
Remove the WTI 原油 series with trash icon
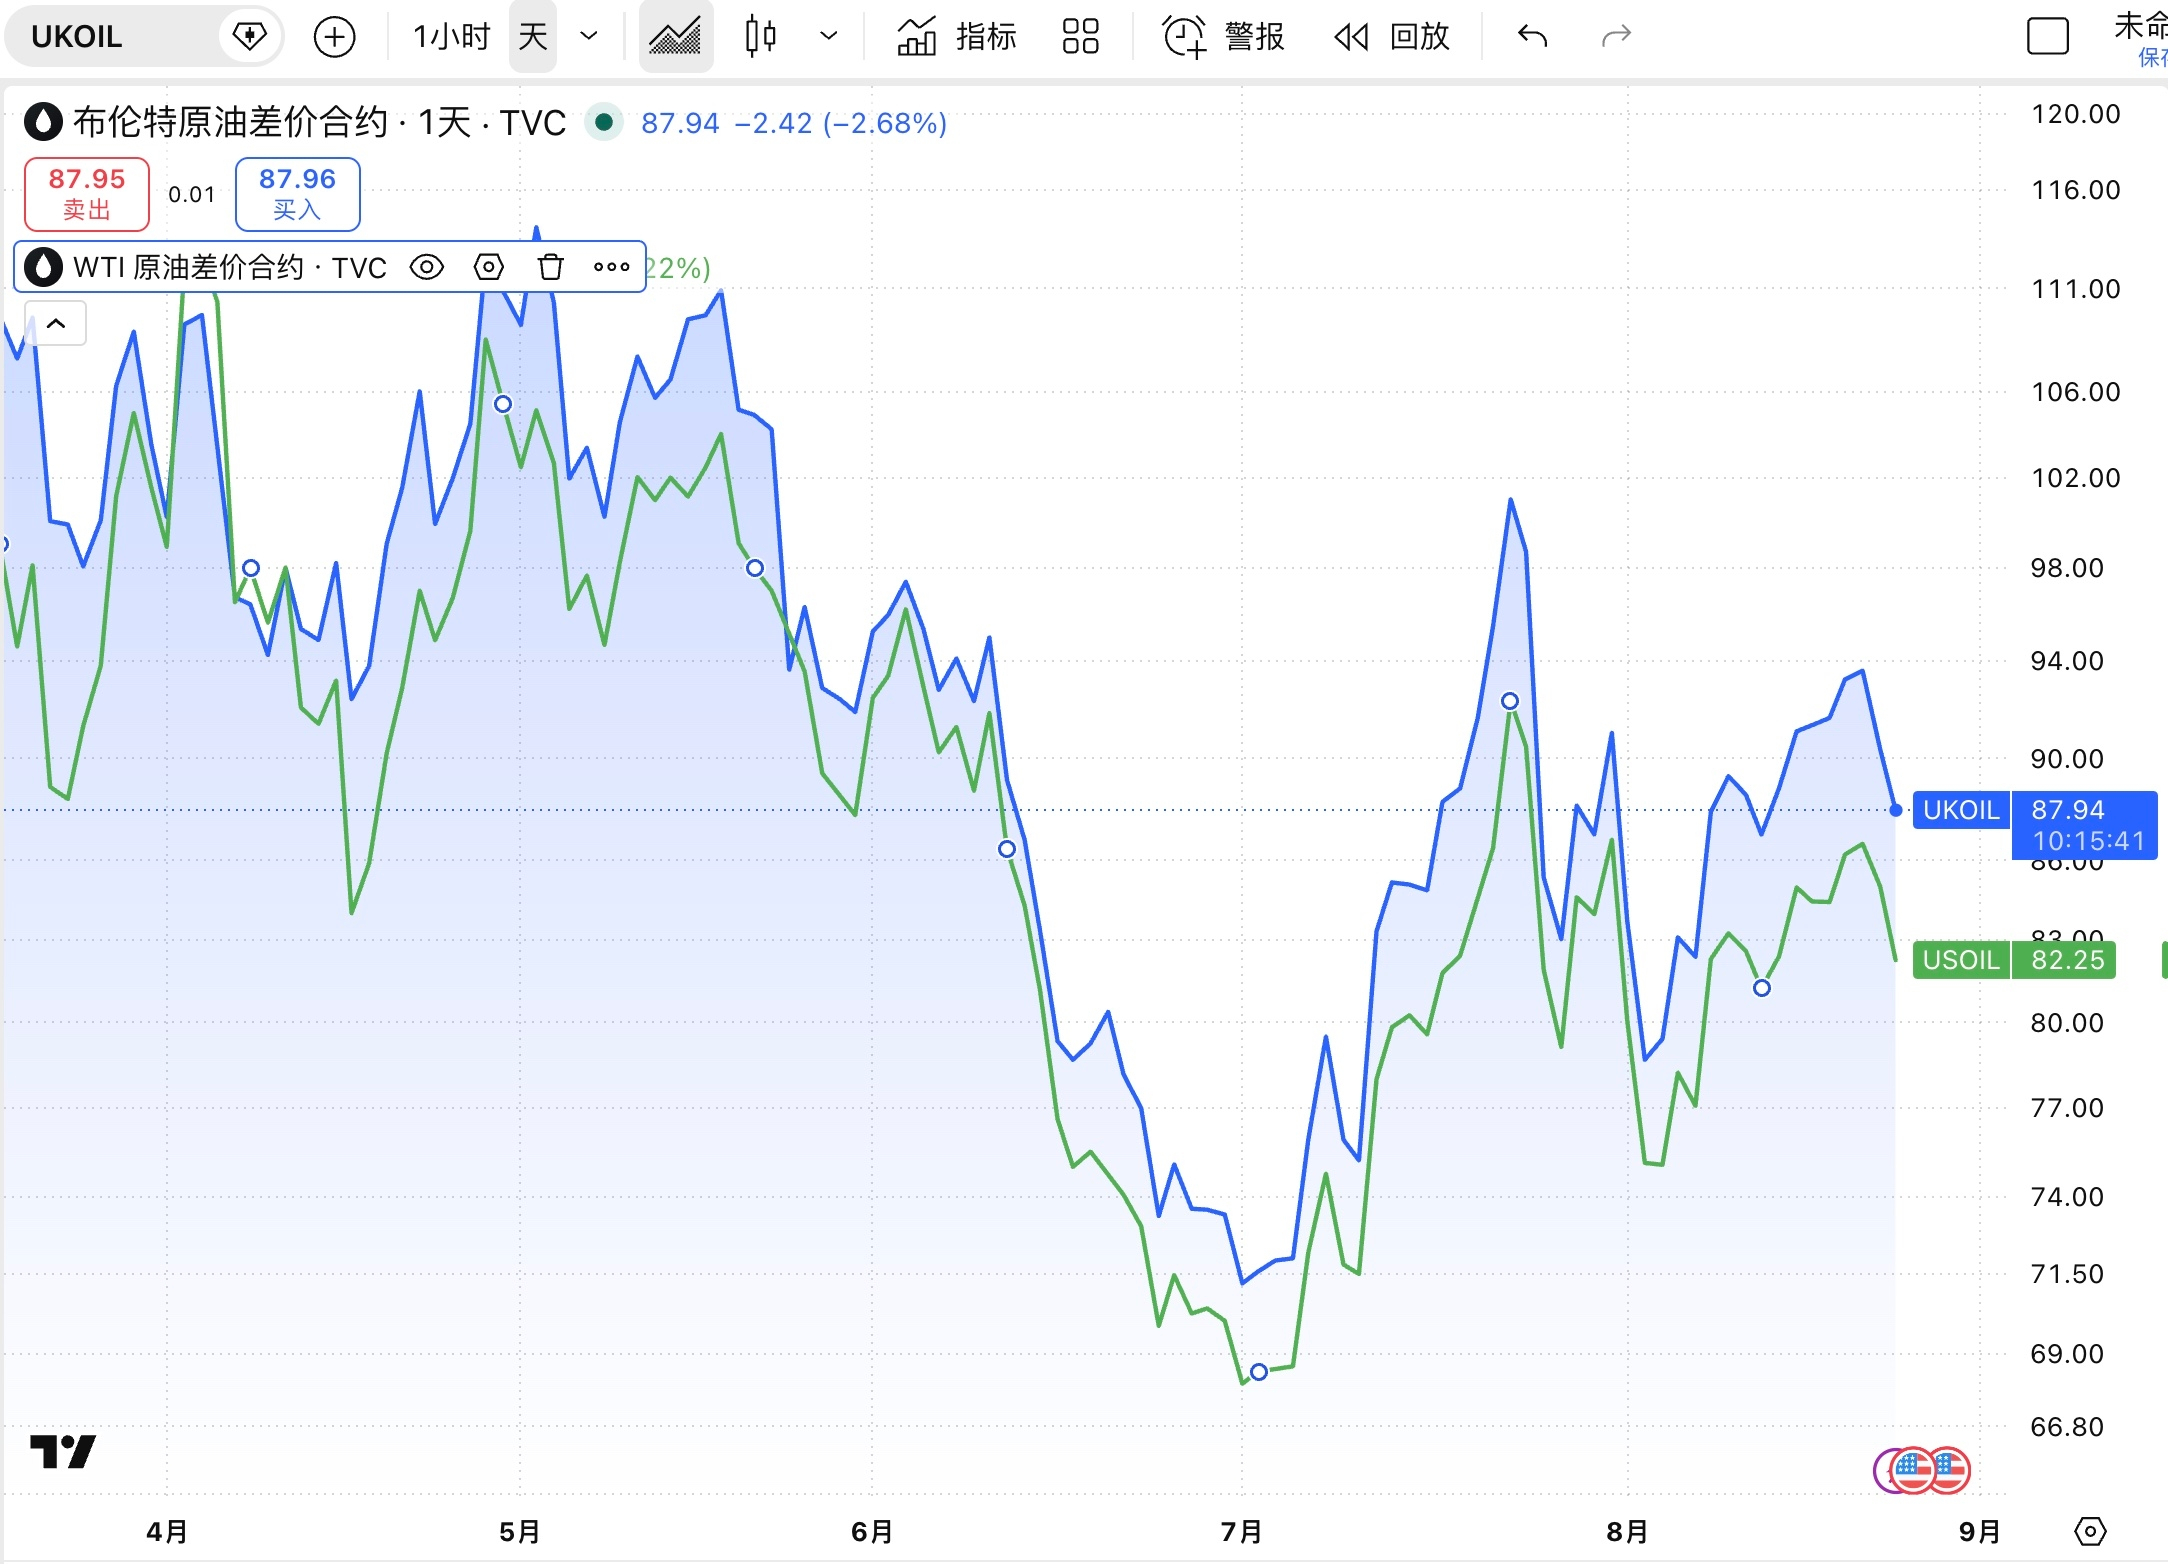coord(551,267)
